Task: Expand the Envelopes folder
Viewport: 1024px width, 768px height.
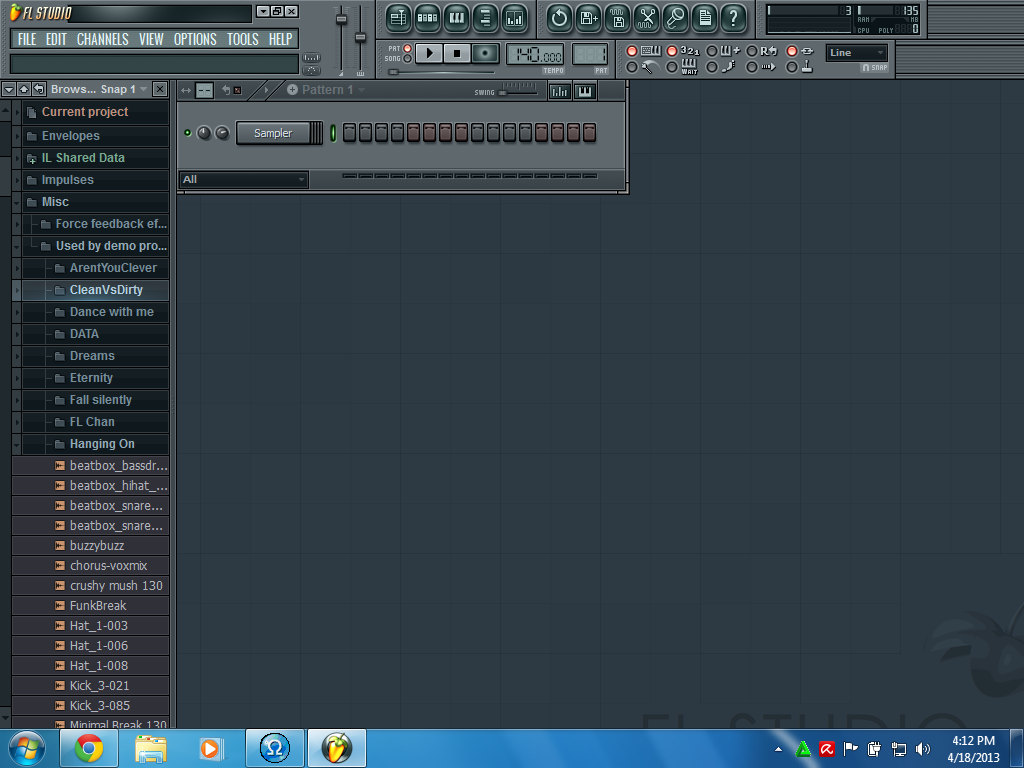Action: 17,136
